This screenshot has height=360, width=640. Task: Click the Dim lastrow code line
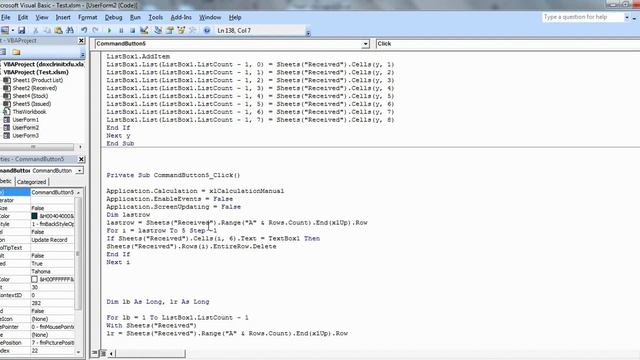pos(128,215)
